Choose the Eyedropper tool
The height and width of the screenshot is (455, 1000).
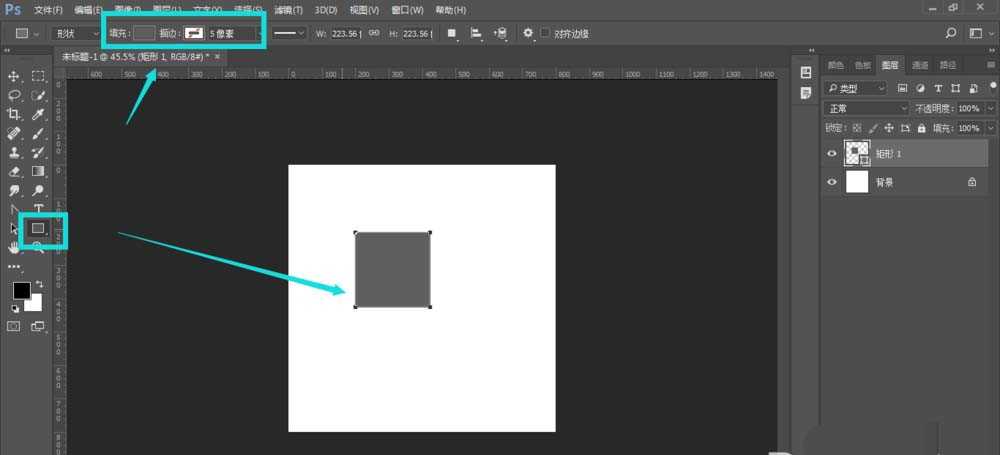point(38,115)
